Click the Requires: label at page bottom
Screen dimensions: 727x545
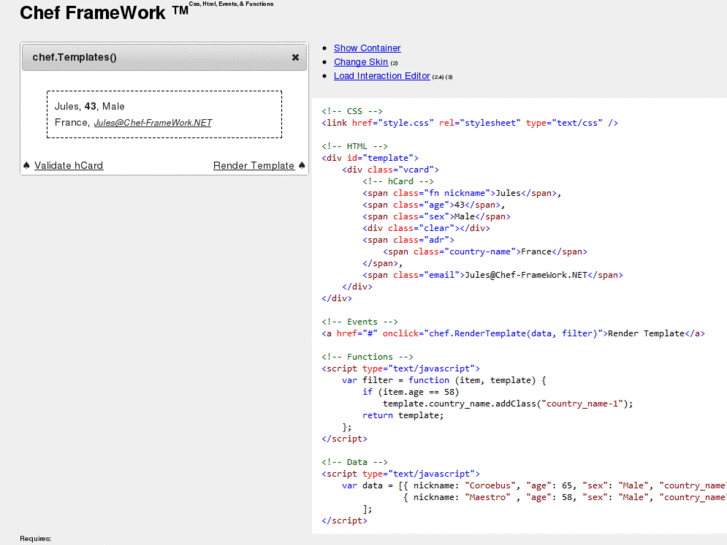coord(36,538)
